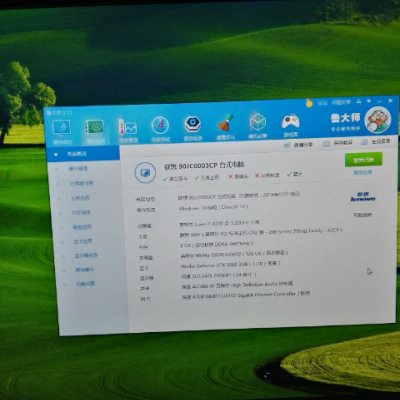
Task: Click the gold medal icon in title bar
Action: 309,103
